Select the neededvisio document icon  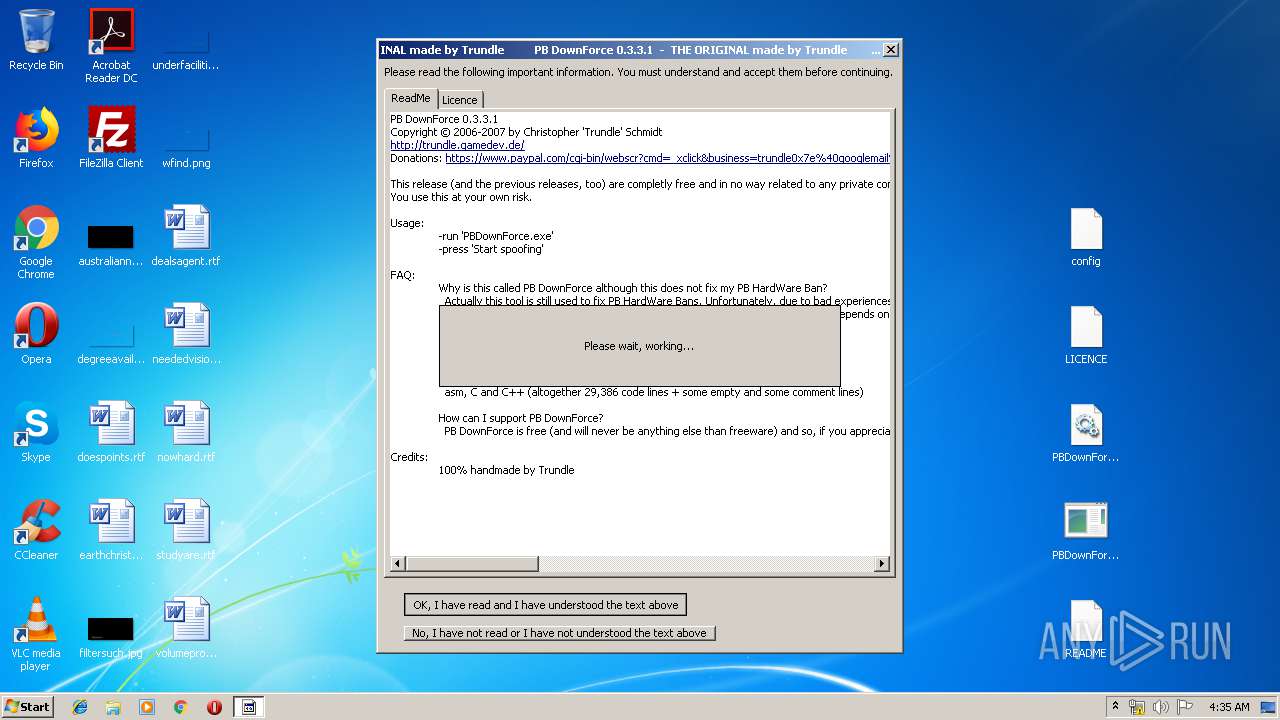(x=186, y=334)
